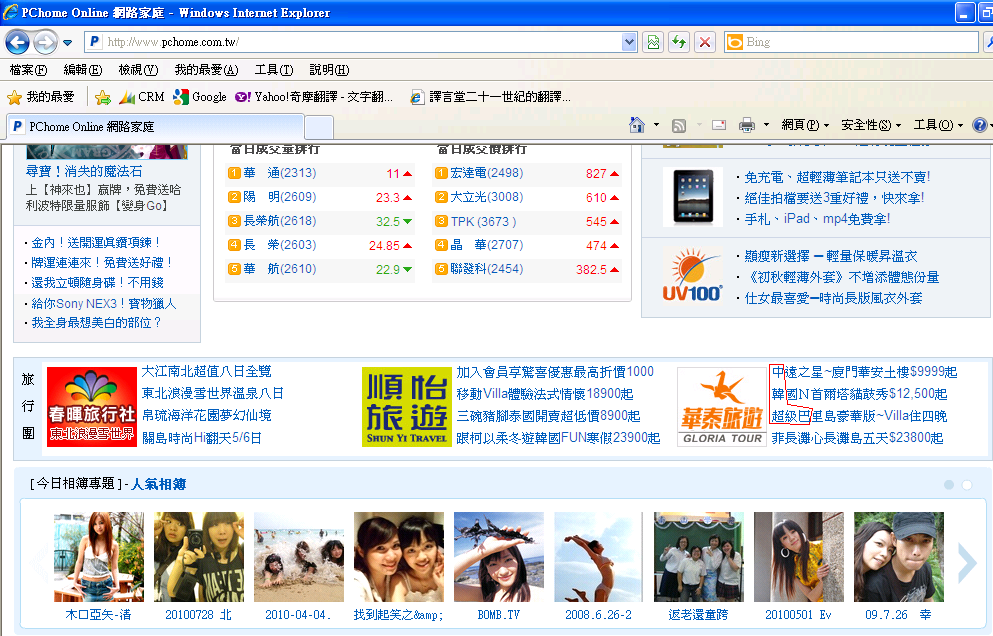Open the Add to Favorites star-arrow icon
Screen dimensions: 993x636
tap(102, 97)
